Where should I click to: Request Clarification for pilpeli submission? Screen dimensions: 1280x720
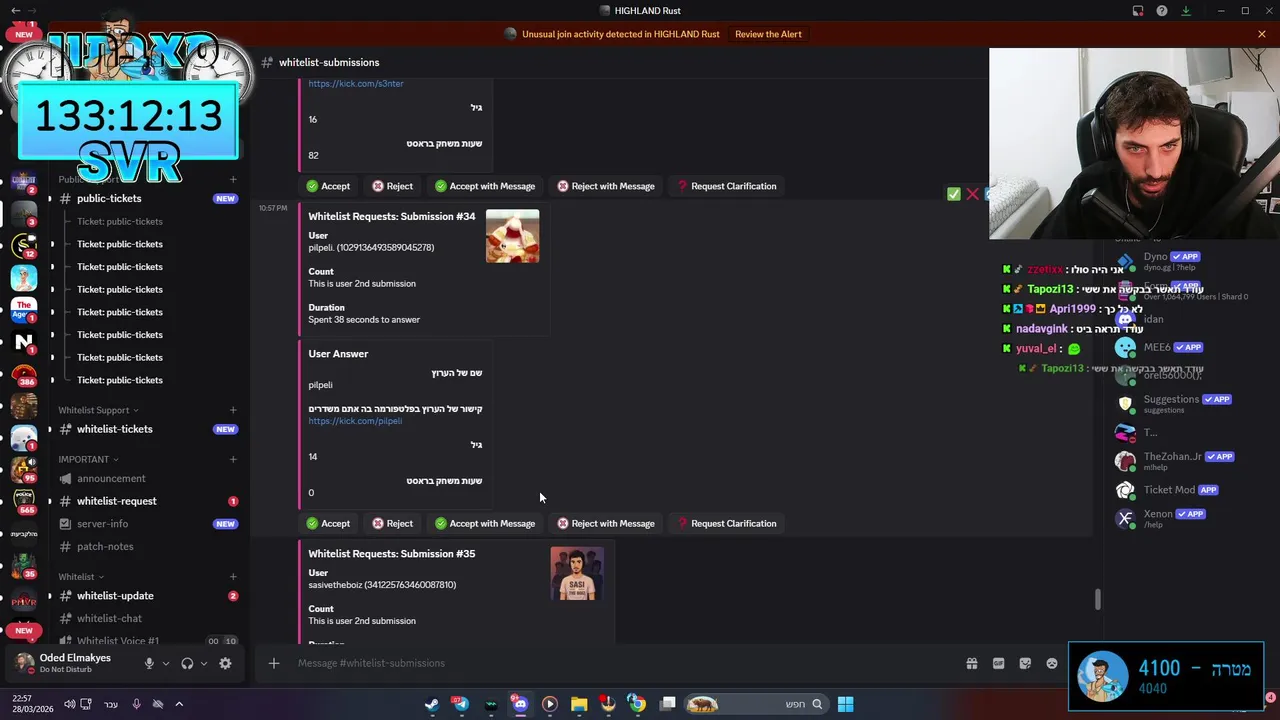click(727, 523)
